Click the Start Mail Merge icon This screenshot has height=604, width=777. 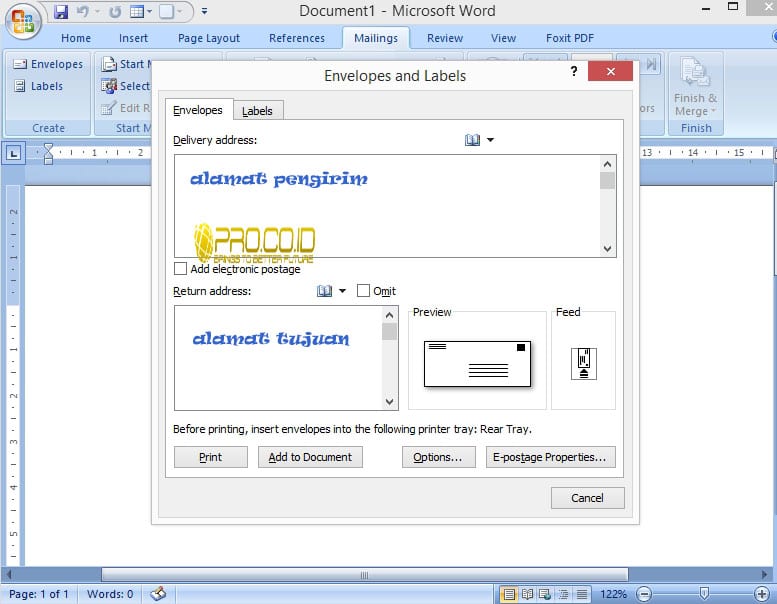tap(109, 64)
